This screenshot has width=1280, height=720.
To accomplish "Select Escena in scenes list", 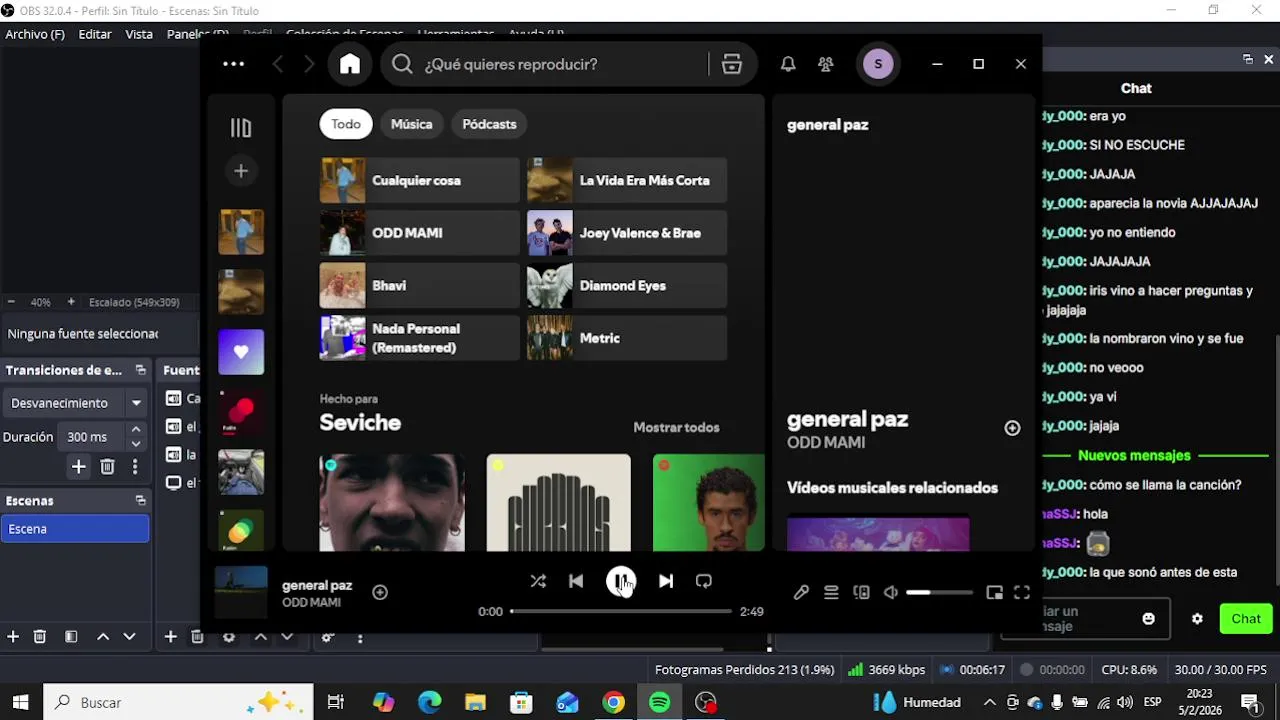I will point(75,529).
